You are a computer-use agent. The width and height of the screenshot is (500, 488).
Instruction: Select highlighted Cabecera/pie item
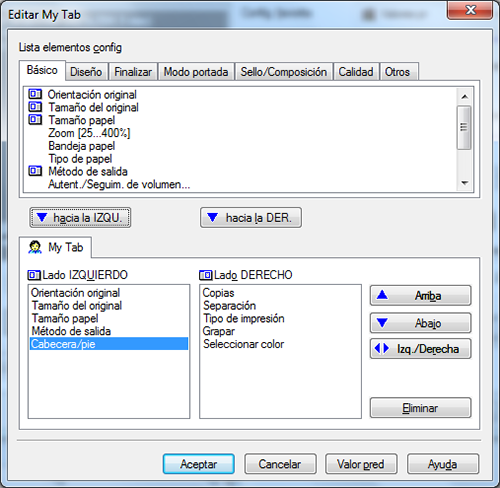(109, 344)
